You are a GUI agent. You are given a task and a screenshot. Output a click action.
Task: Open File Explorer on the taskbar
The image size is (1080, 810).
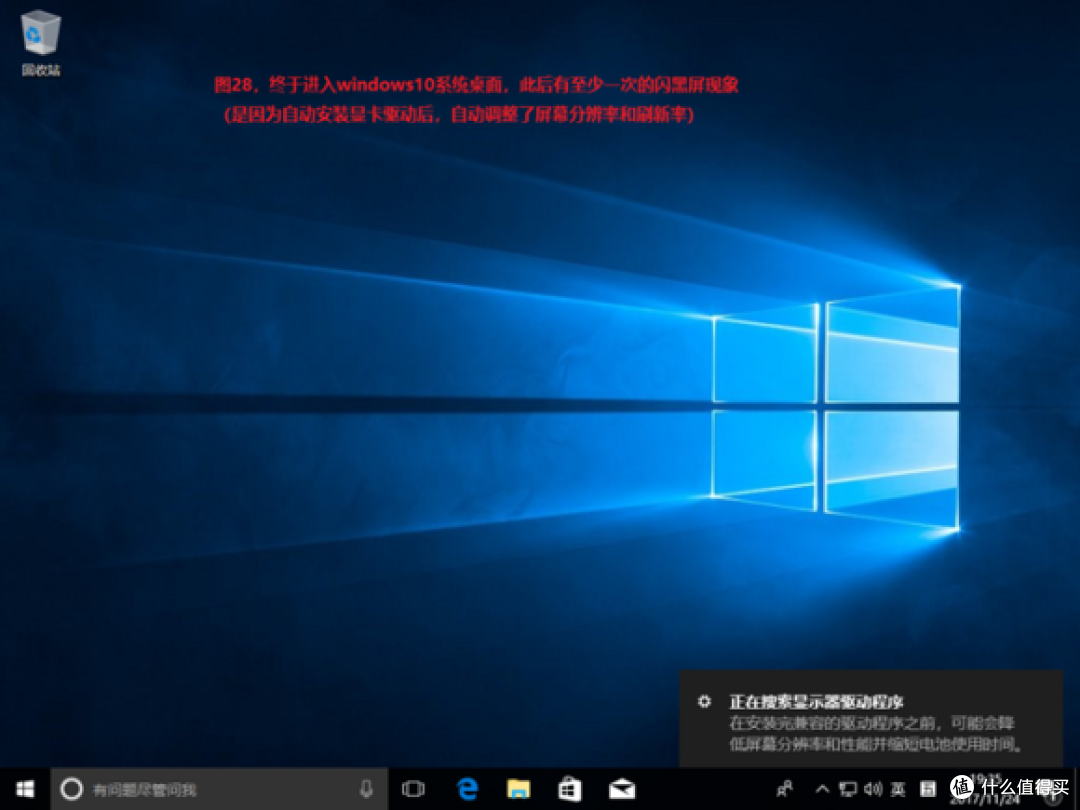pos(519,790)
